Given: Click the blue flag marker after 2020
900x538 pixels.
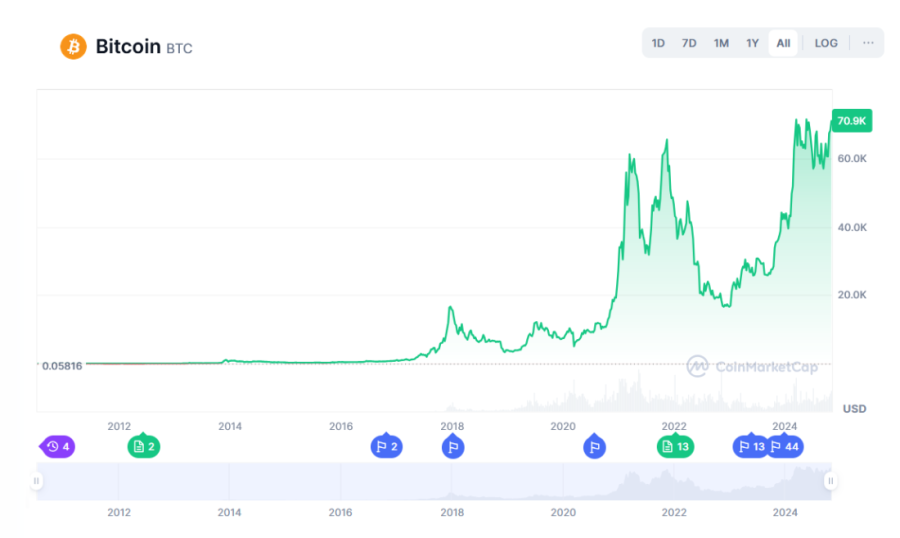Looking at the screenshot, I should point(594,446).
